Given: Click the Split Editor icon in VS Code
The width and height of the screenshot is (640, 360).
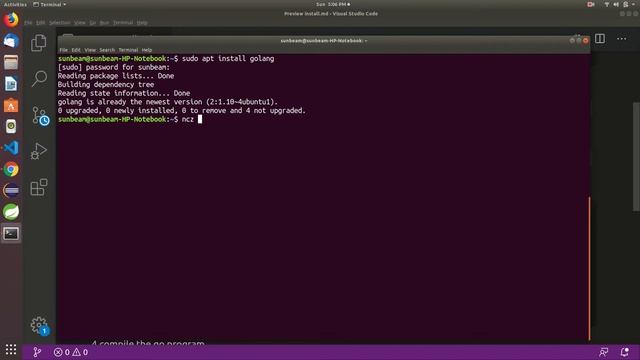Looking at the screenshot, I should [600, 38].
